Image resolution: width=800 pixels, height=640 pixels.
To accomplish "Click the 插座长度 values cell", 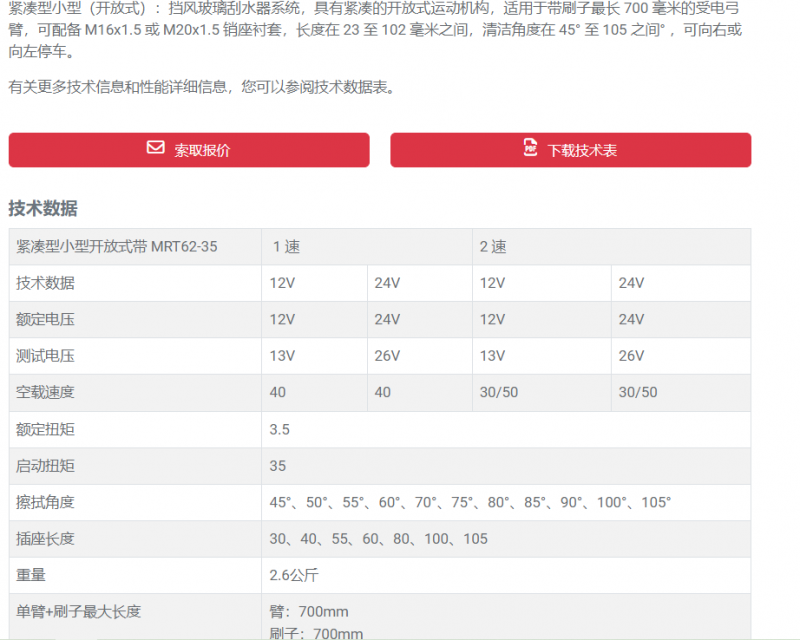I will pyautogui.click(x=506, y=539).
